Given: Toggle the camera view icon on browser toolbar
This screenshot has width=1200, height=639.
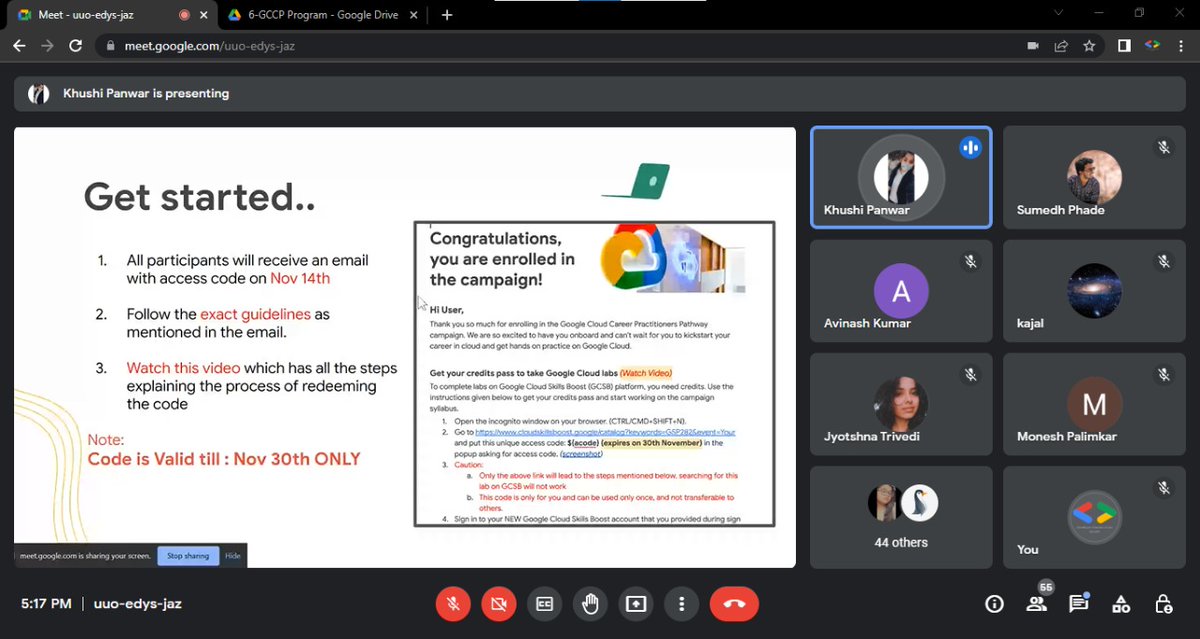Looking at the screenshot, I should pos(1032,45).
